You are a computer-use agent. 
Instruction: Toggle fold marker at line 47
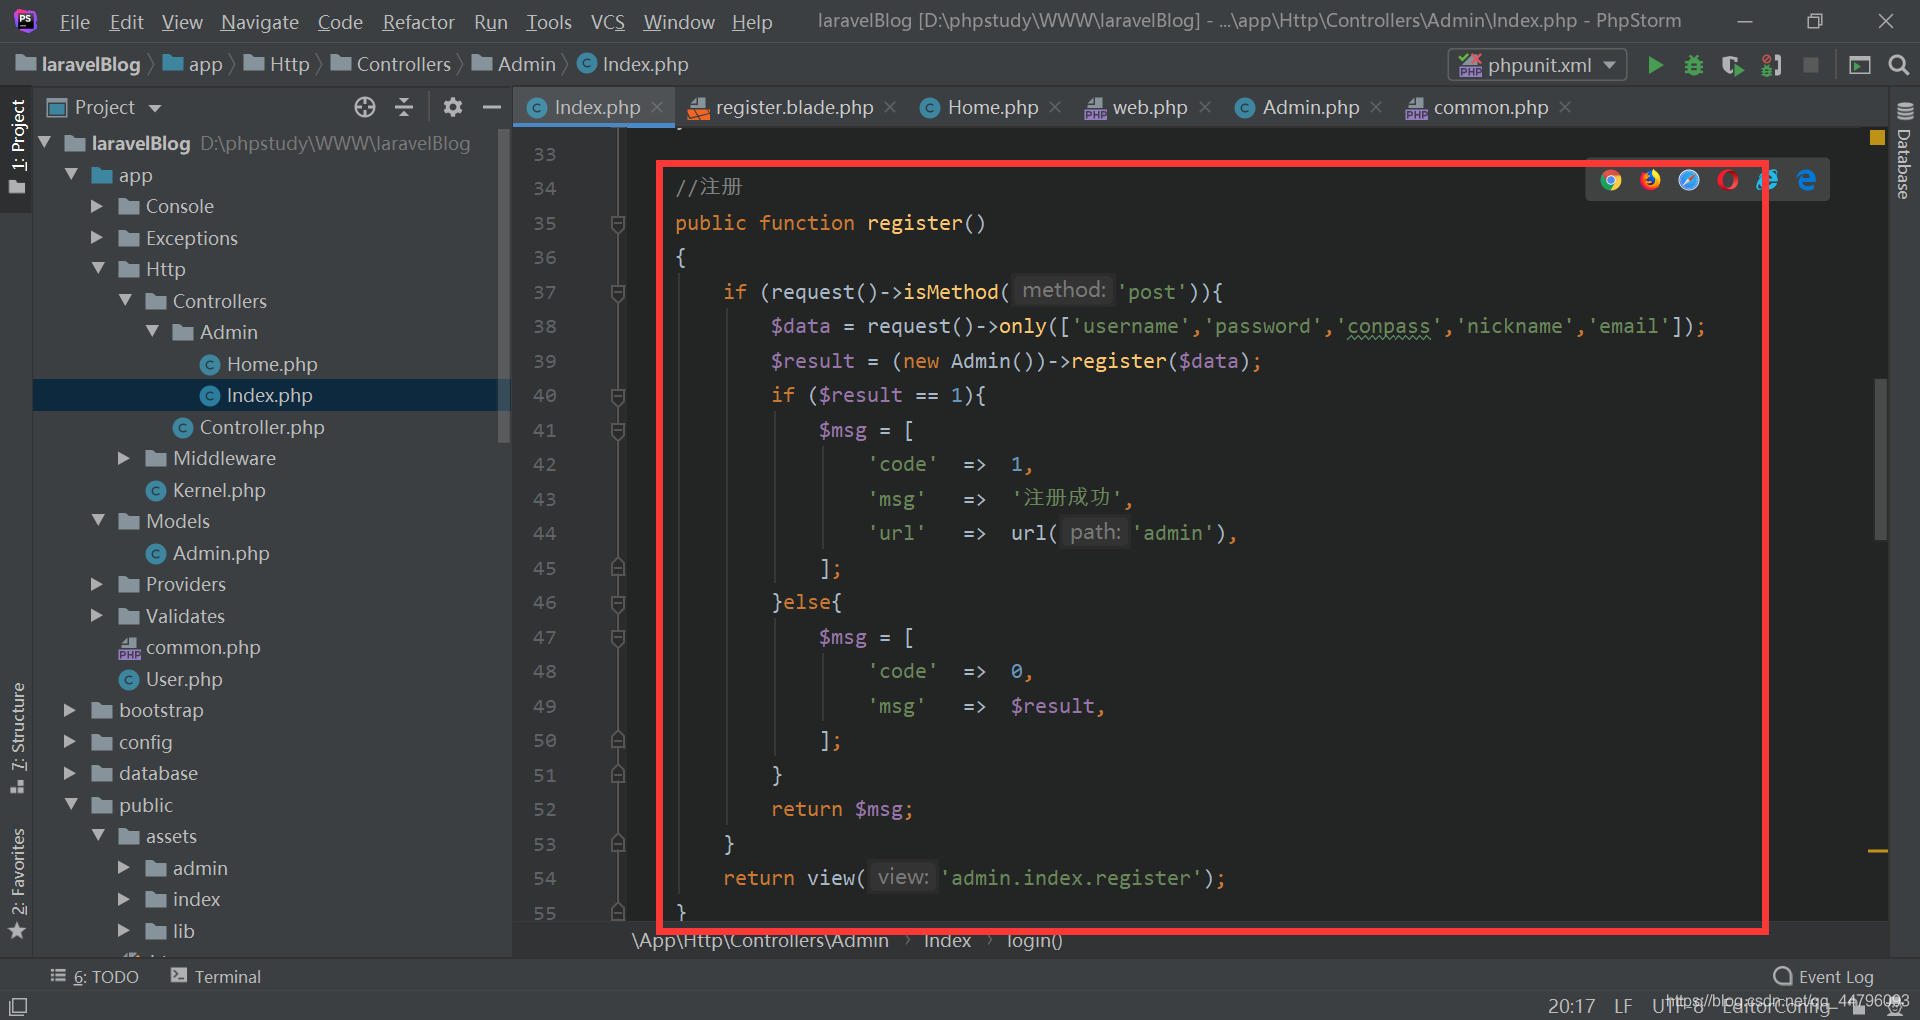[618, 637]
